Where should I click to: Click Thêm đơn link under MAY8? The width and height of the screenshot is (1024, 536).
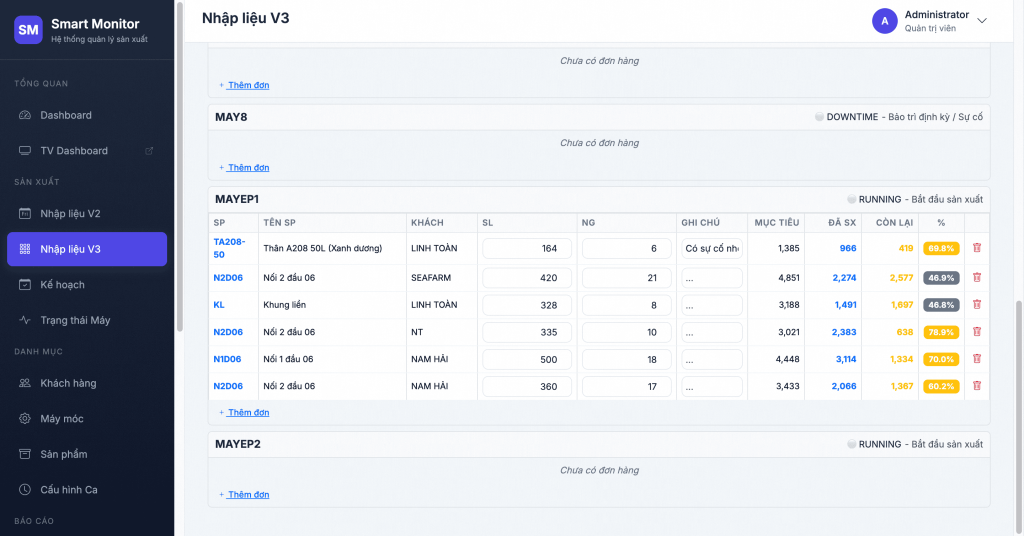tap(248, 167)
